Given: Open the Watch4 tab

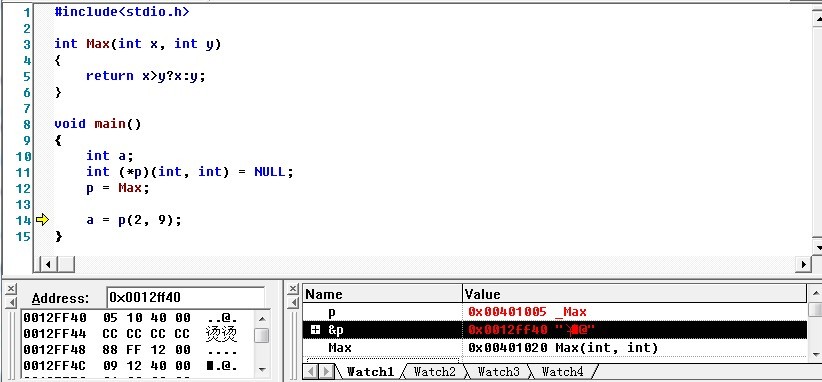Looking at the screenshot, I should [x=562, y=372].
